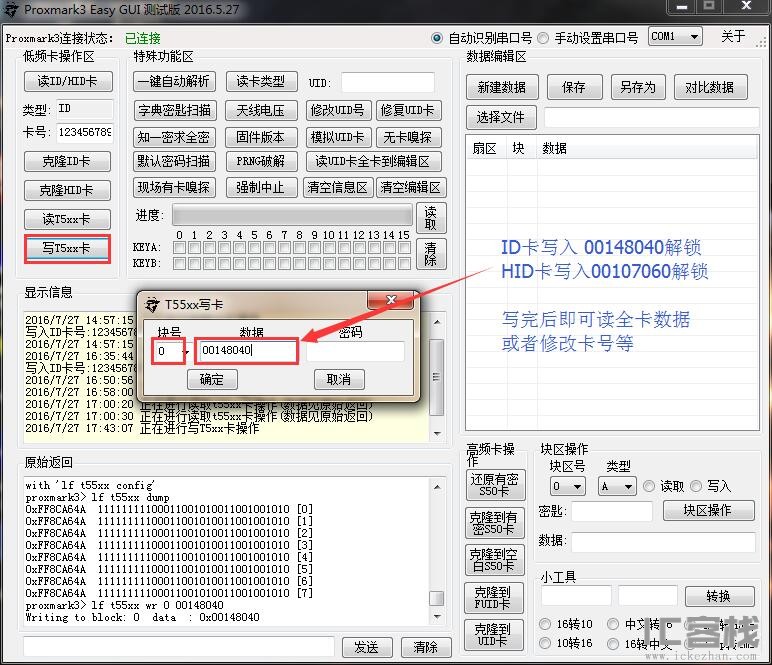Select 自动识别串口号 radio button
This screenshot has width=772, height=665.
pyautogui.click(x=437, y=38)
